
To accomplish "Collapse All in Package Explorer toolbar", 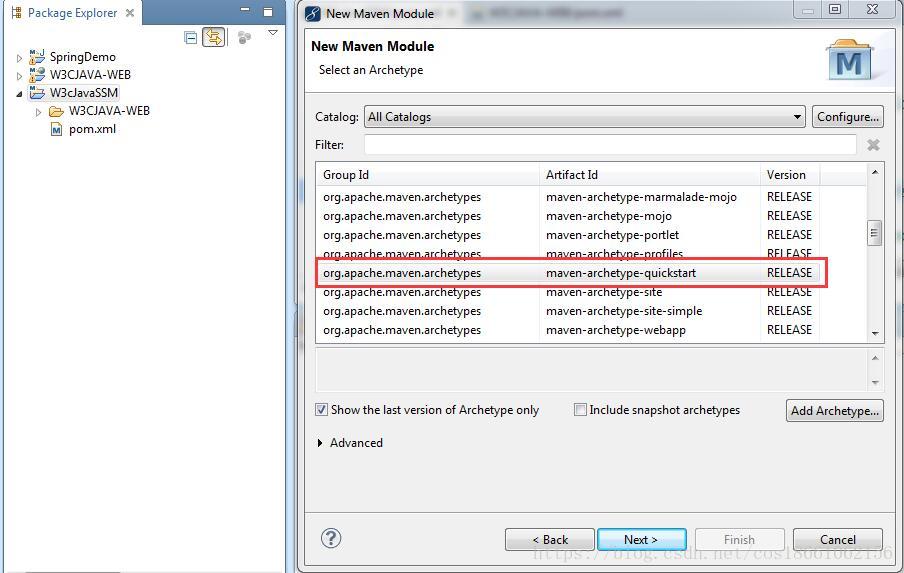I will click(x=190, y=38).
